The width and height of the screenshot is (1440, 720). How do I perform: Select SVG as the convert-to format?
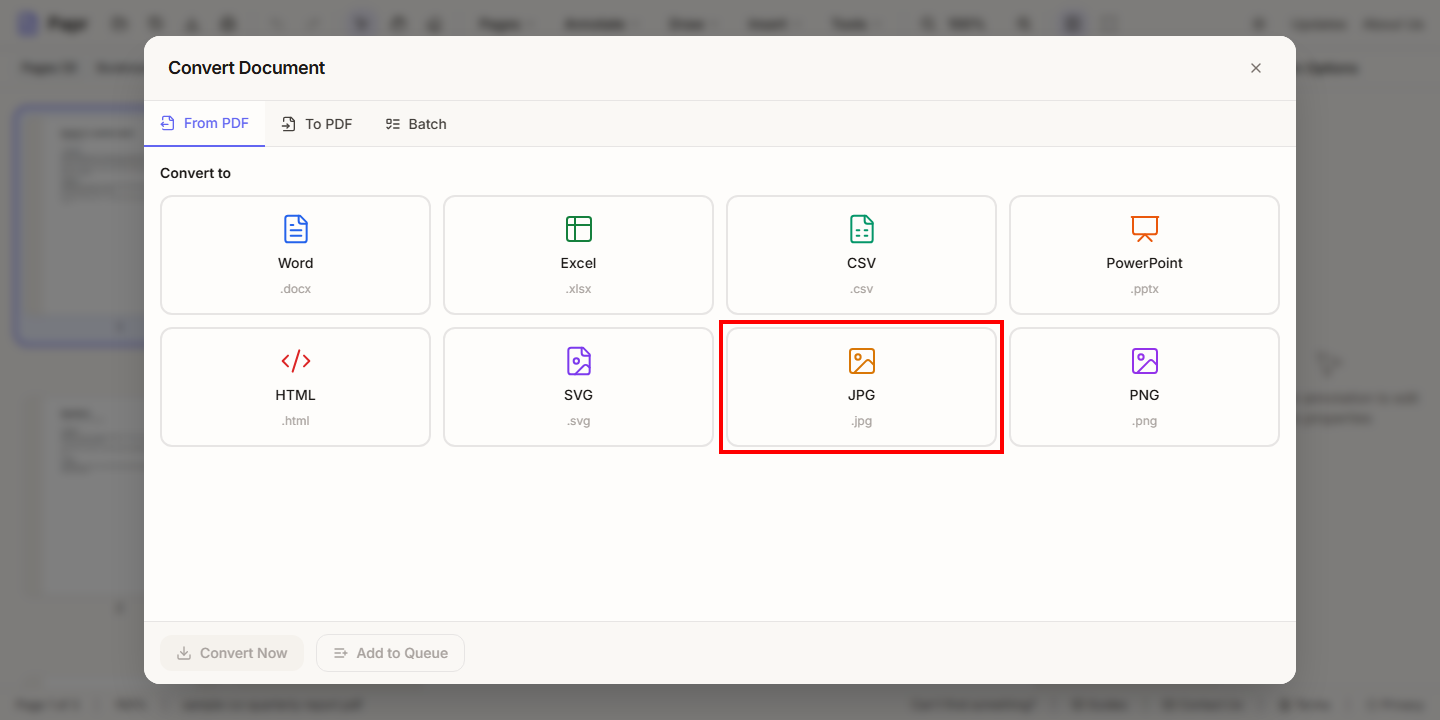point(578,387)
